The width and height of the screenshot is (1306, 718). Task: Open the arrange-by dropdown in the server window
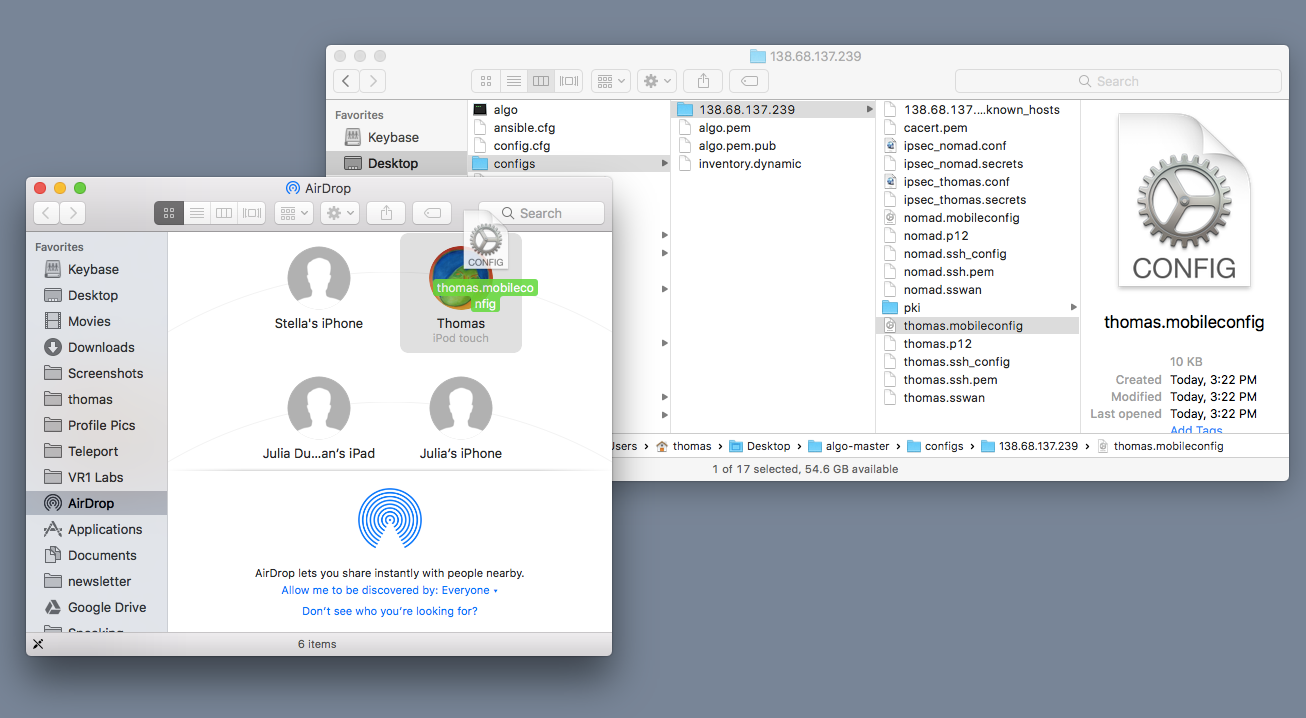(x=610, y=81)
